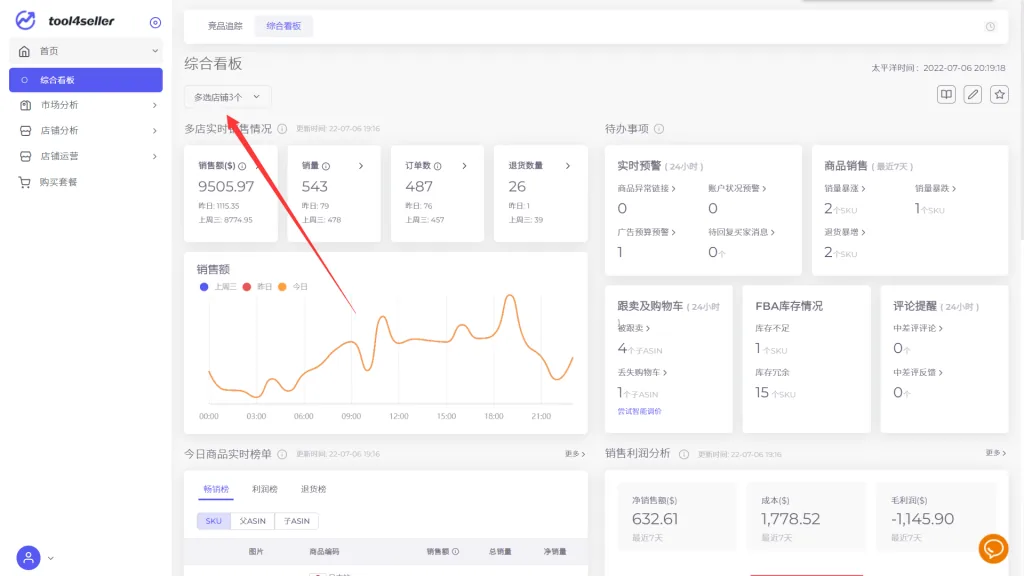Viewport: 1024px width, 576px height.
Task: Click info icon beside 订单数
Action: [x=438, y=166]
